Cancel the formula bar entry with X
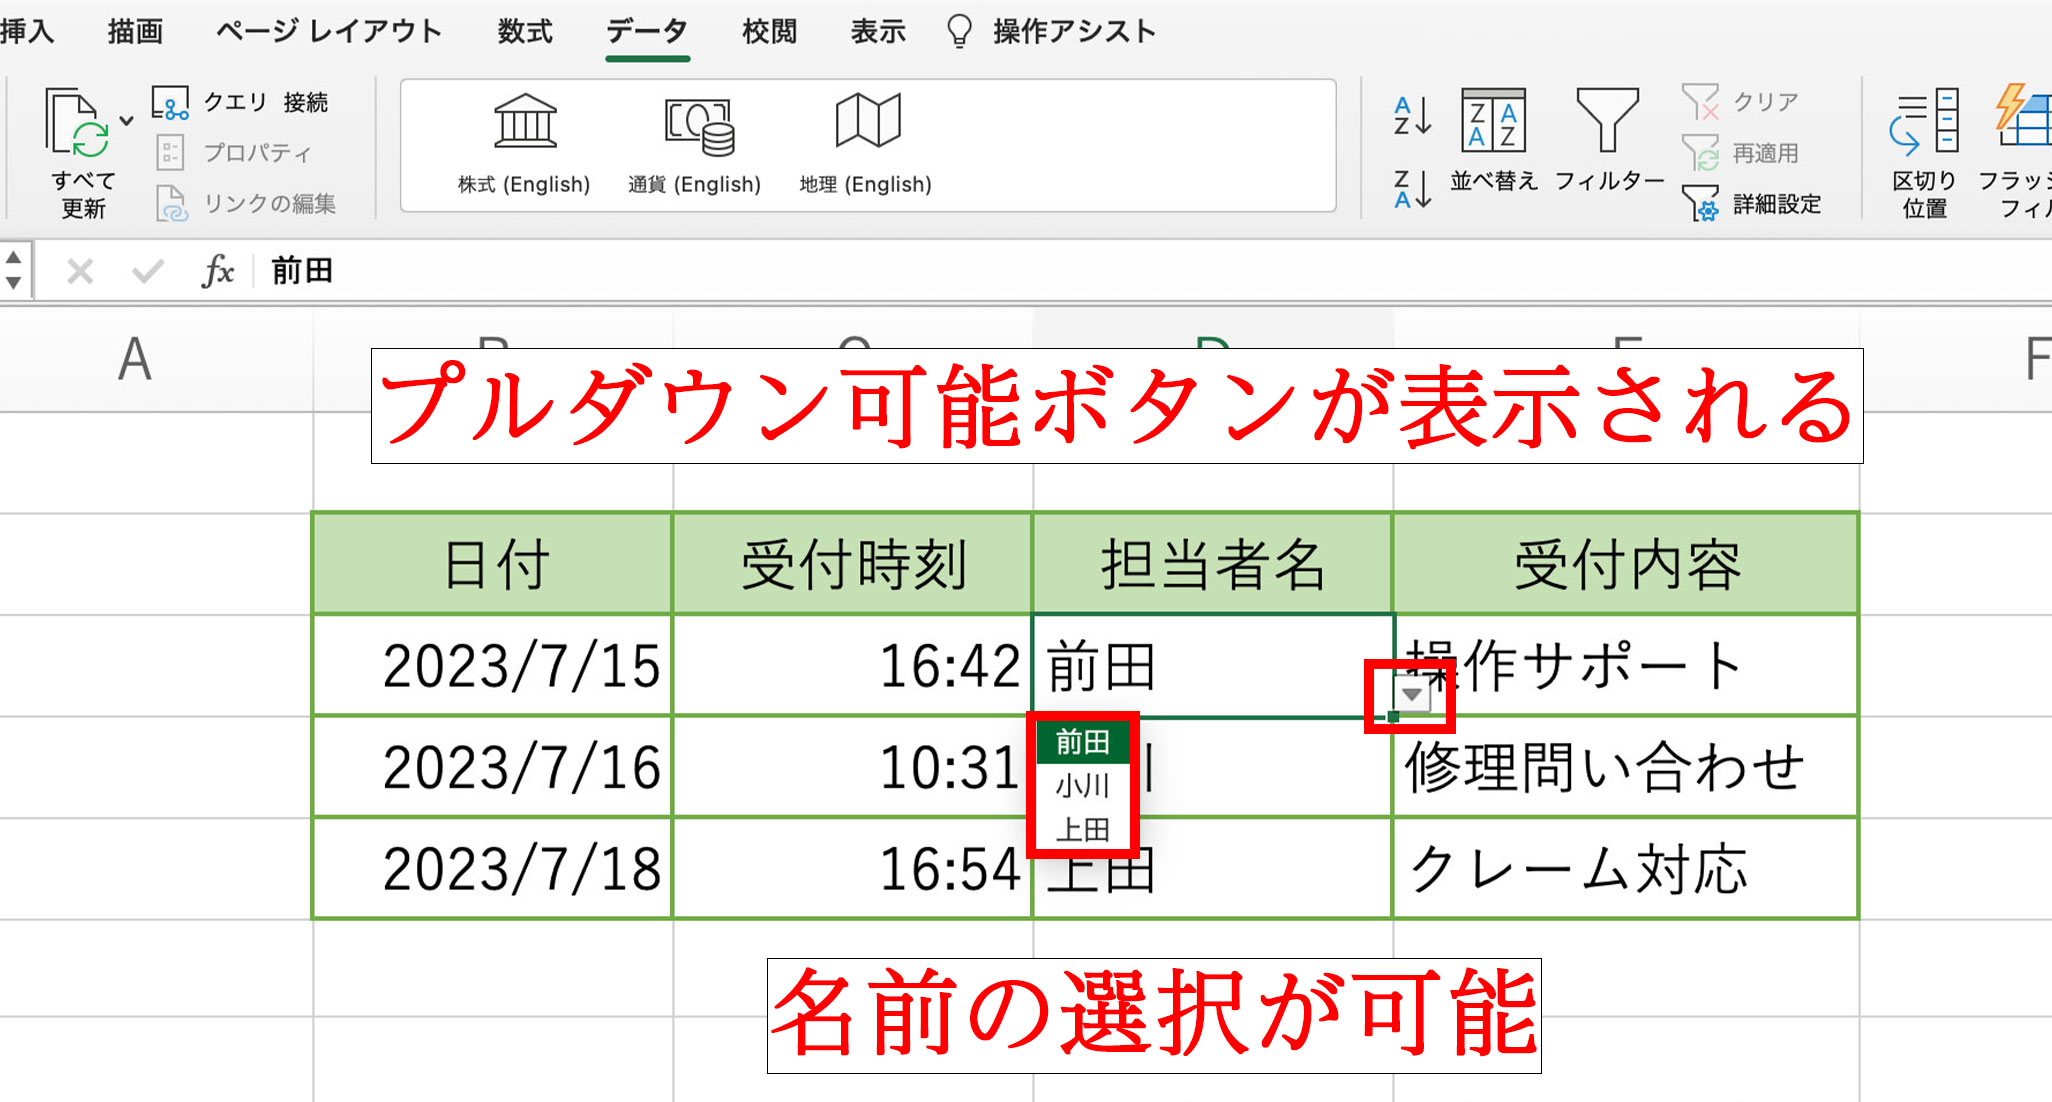This screenshot has height=1102, width=2052. click(x=80, y=271)
